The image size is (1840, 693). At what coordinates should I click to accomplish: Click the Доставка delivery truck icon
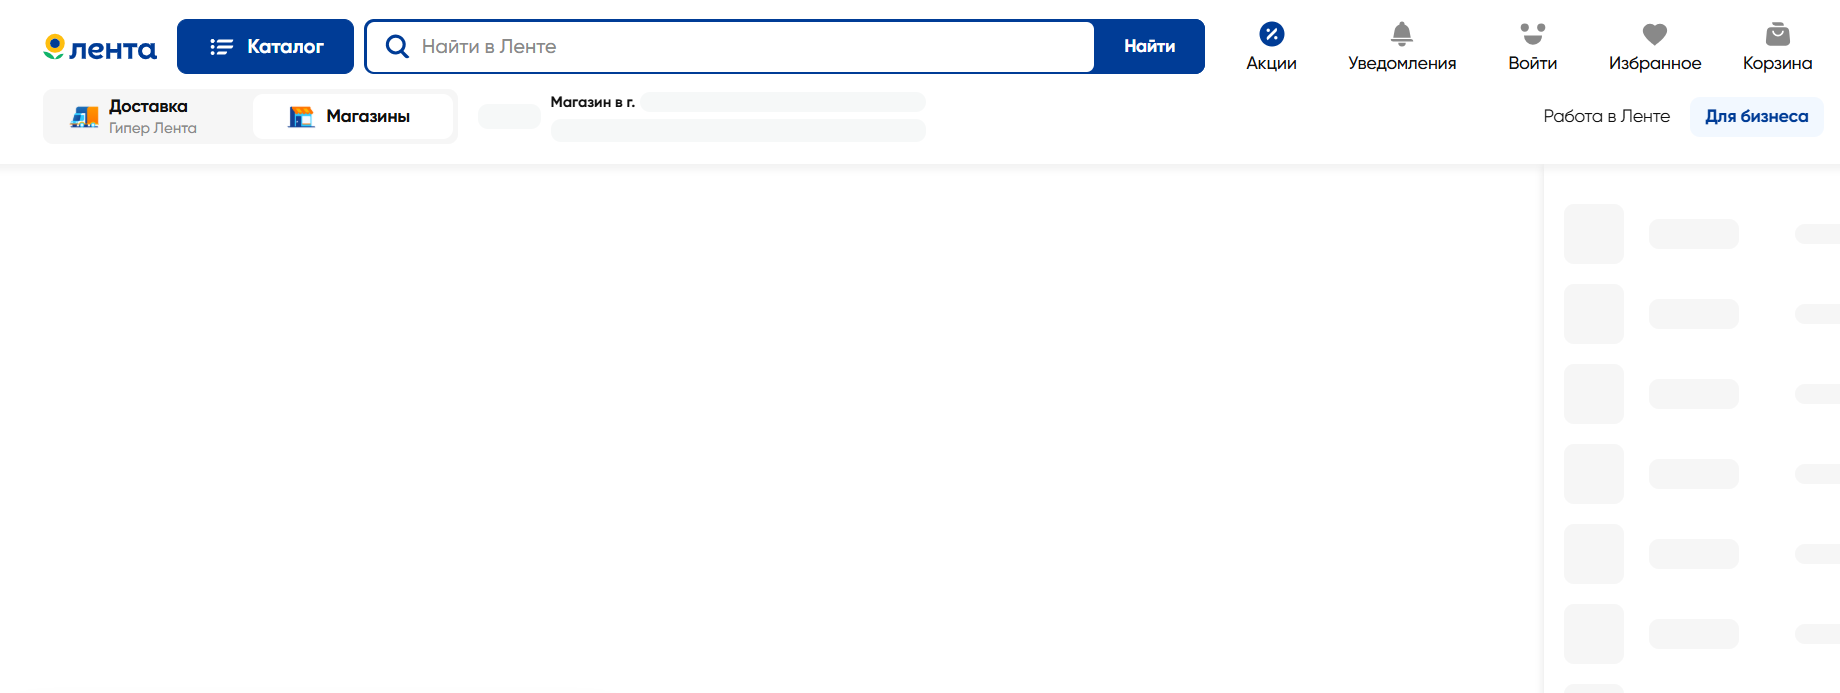pyautogui.click(x=85, y=117)
